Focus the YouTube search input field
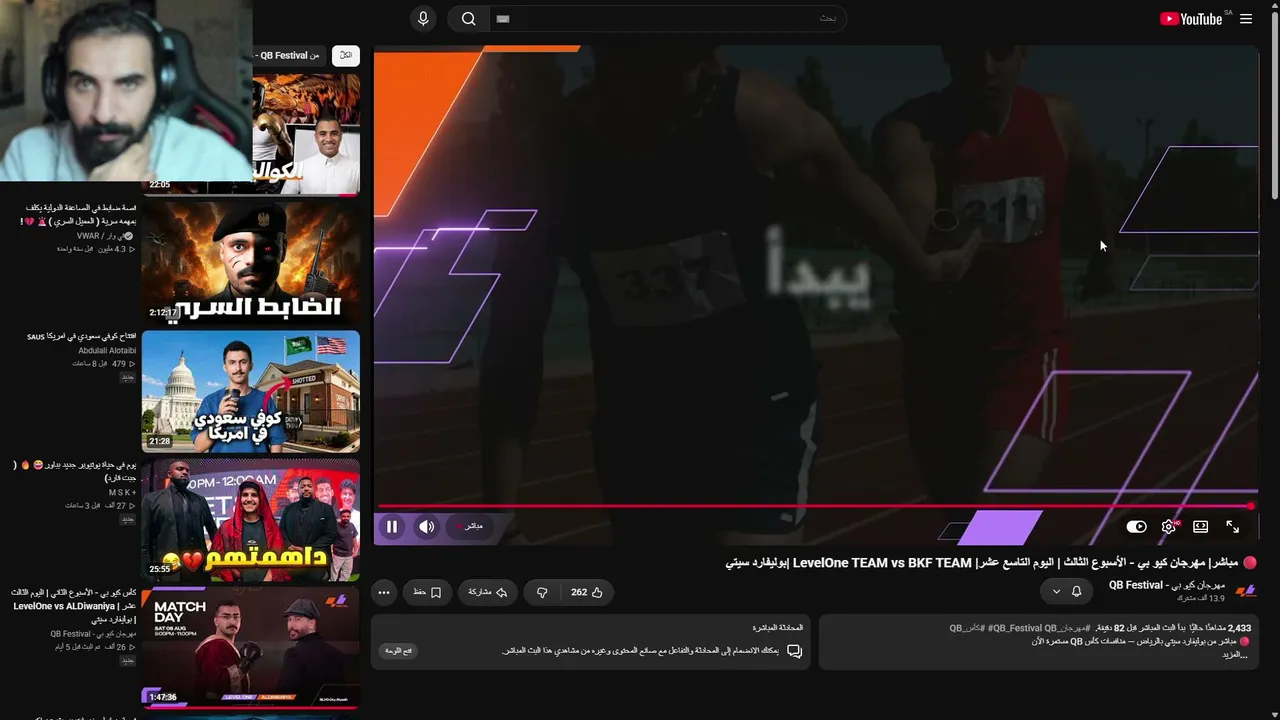The width and height of the screenshot is (1280, 720). [x=667, y=19]
